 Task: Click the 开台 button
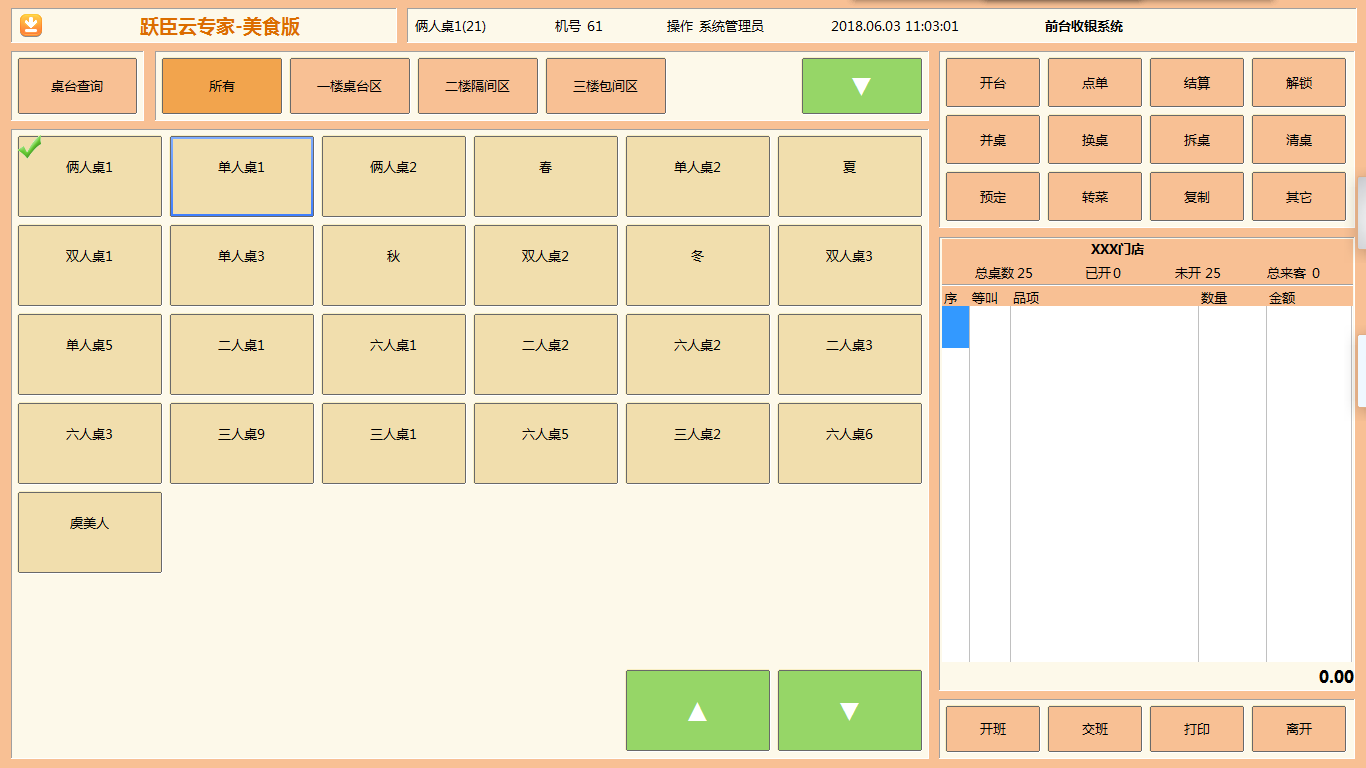point(993,83)
